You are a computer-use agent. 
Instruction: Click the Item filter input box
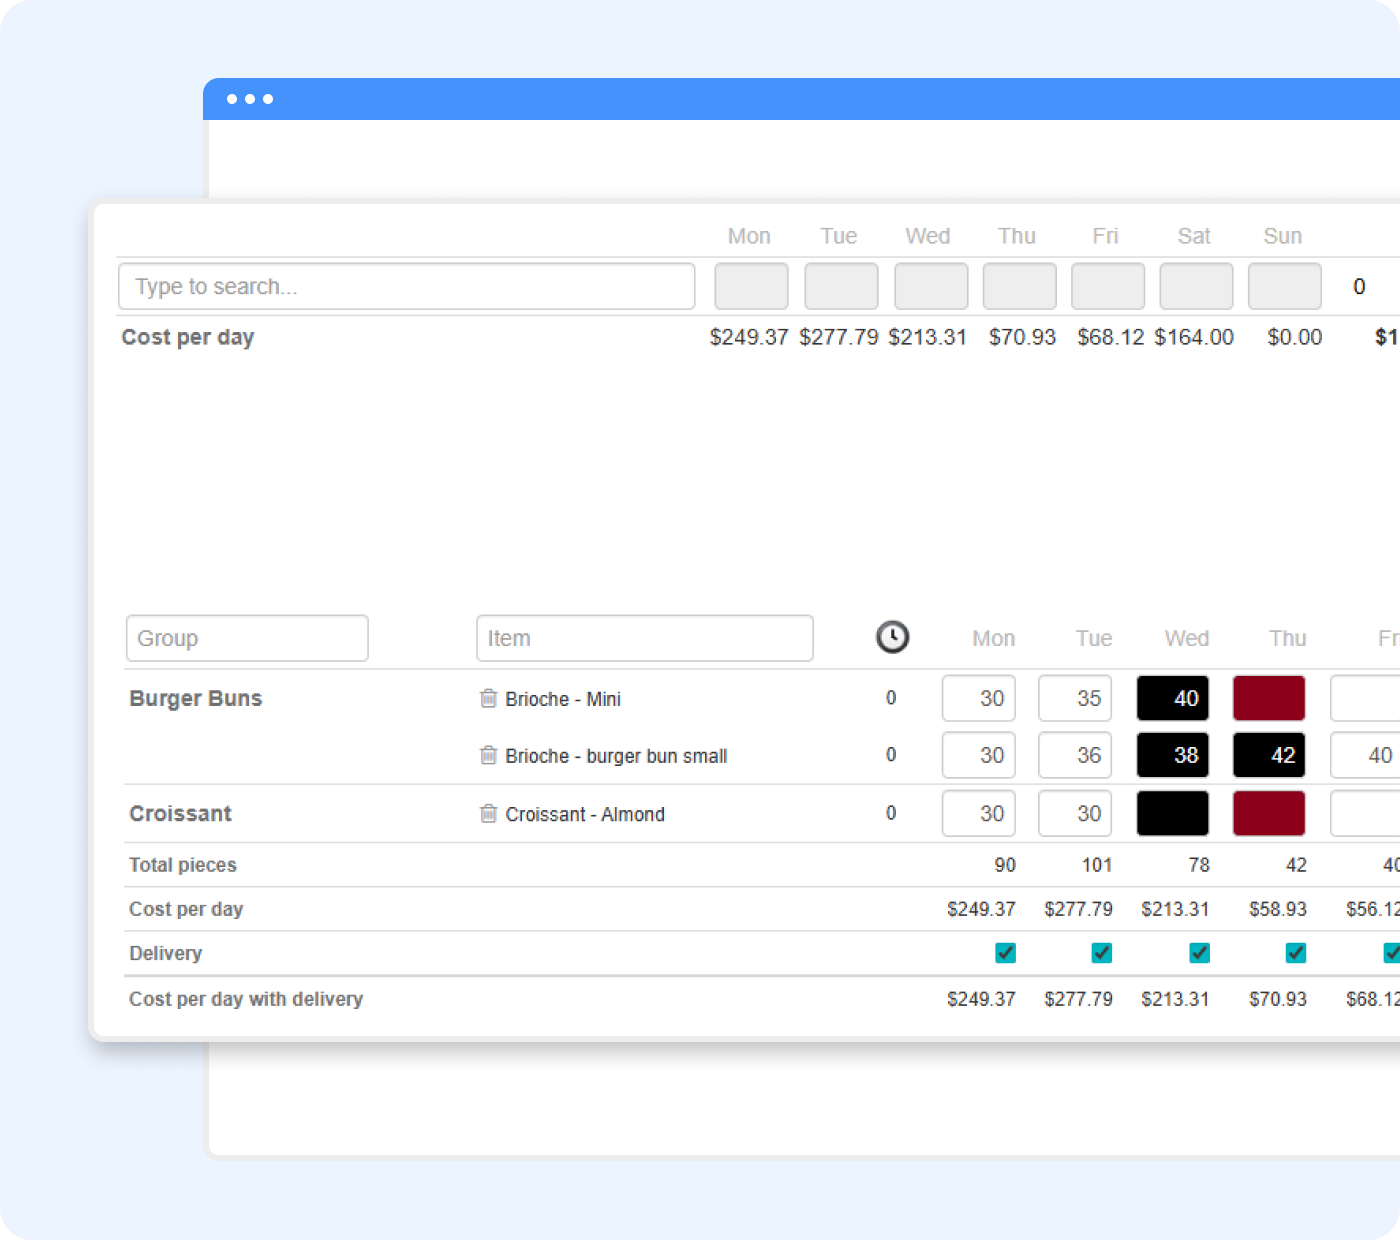point(644,638)
